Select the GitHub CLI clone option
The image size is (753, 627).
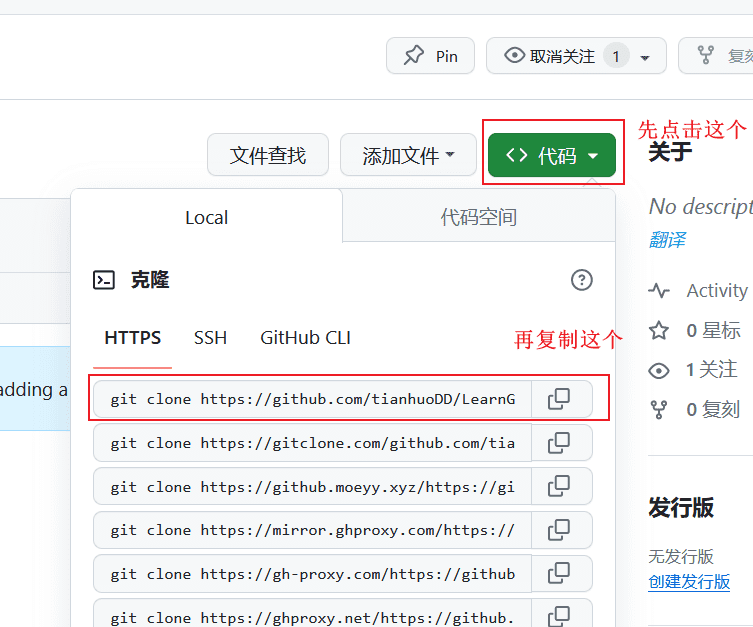[x=305, y=338]
